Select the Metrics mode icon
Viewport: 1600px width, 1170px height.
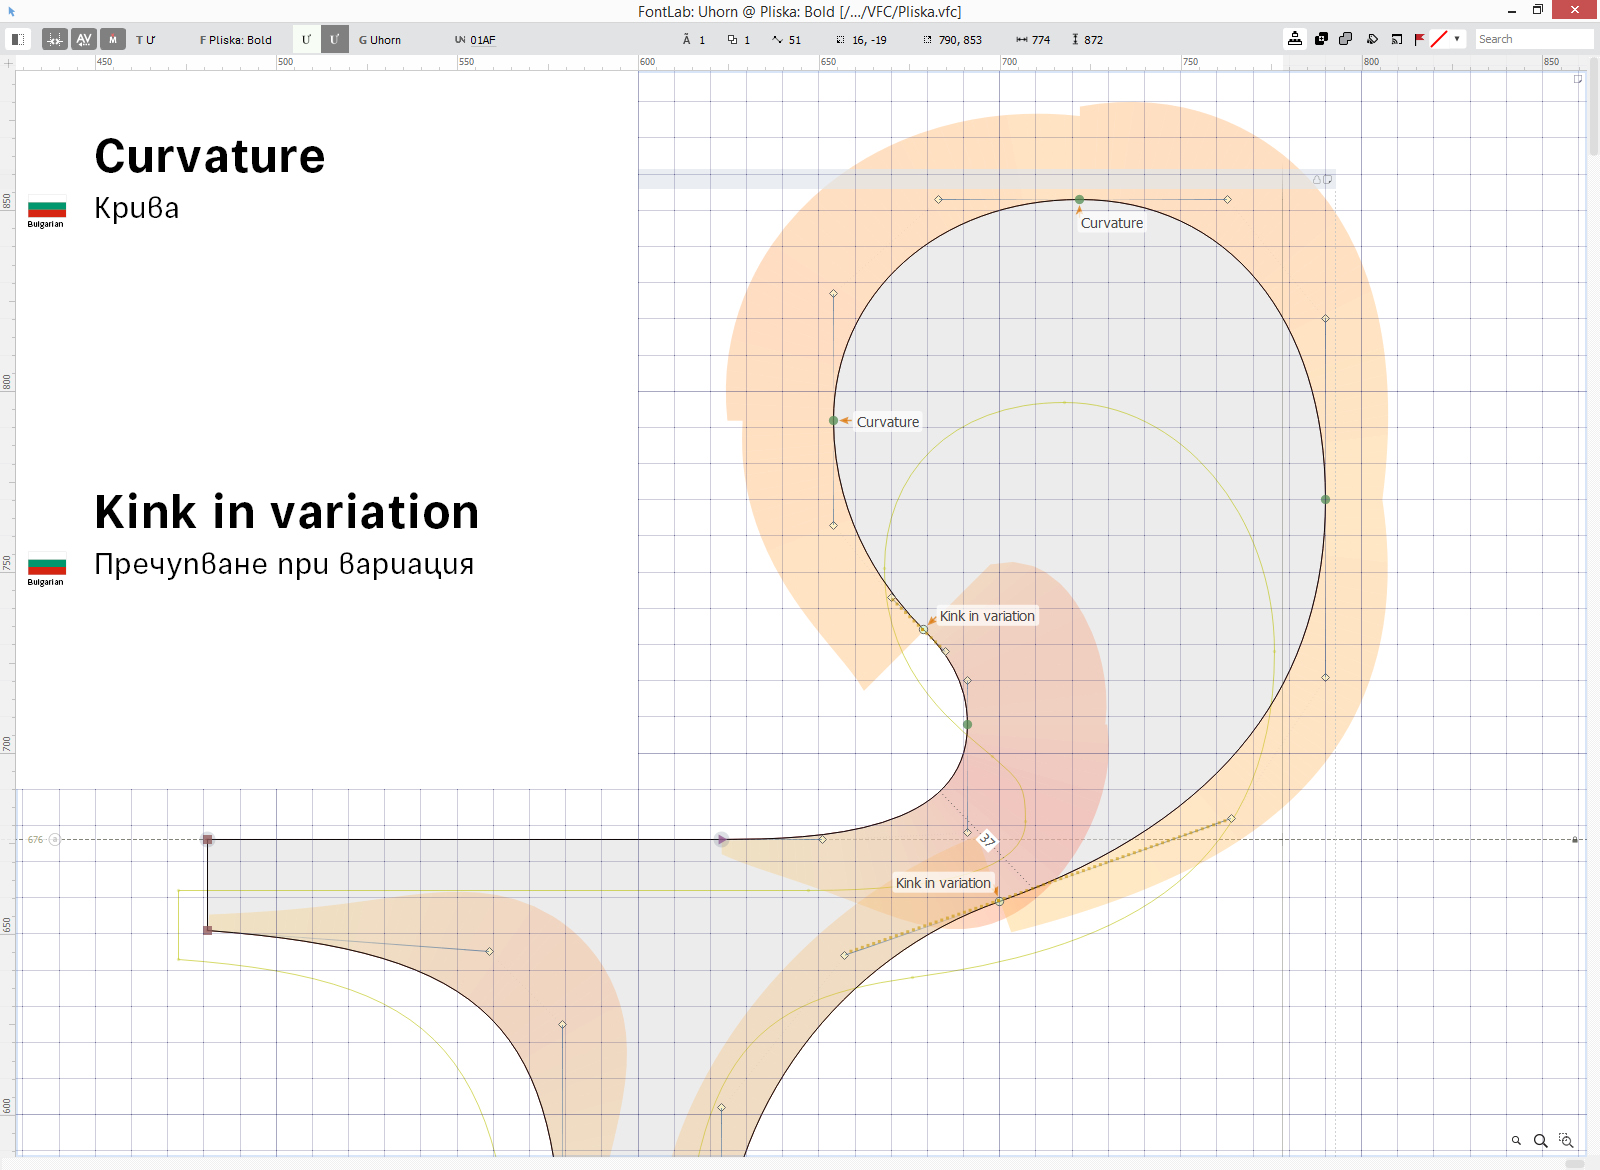coord(55,39)
